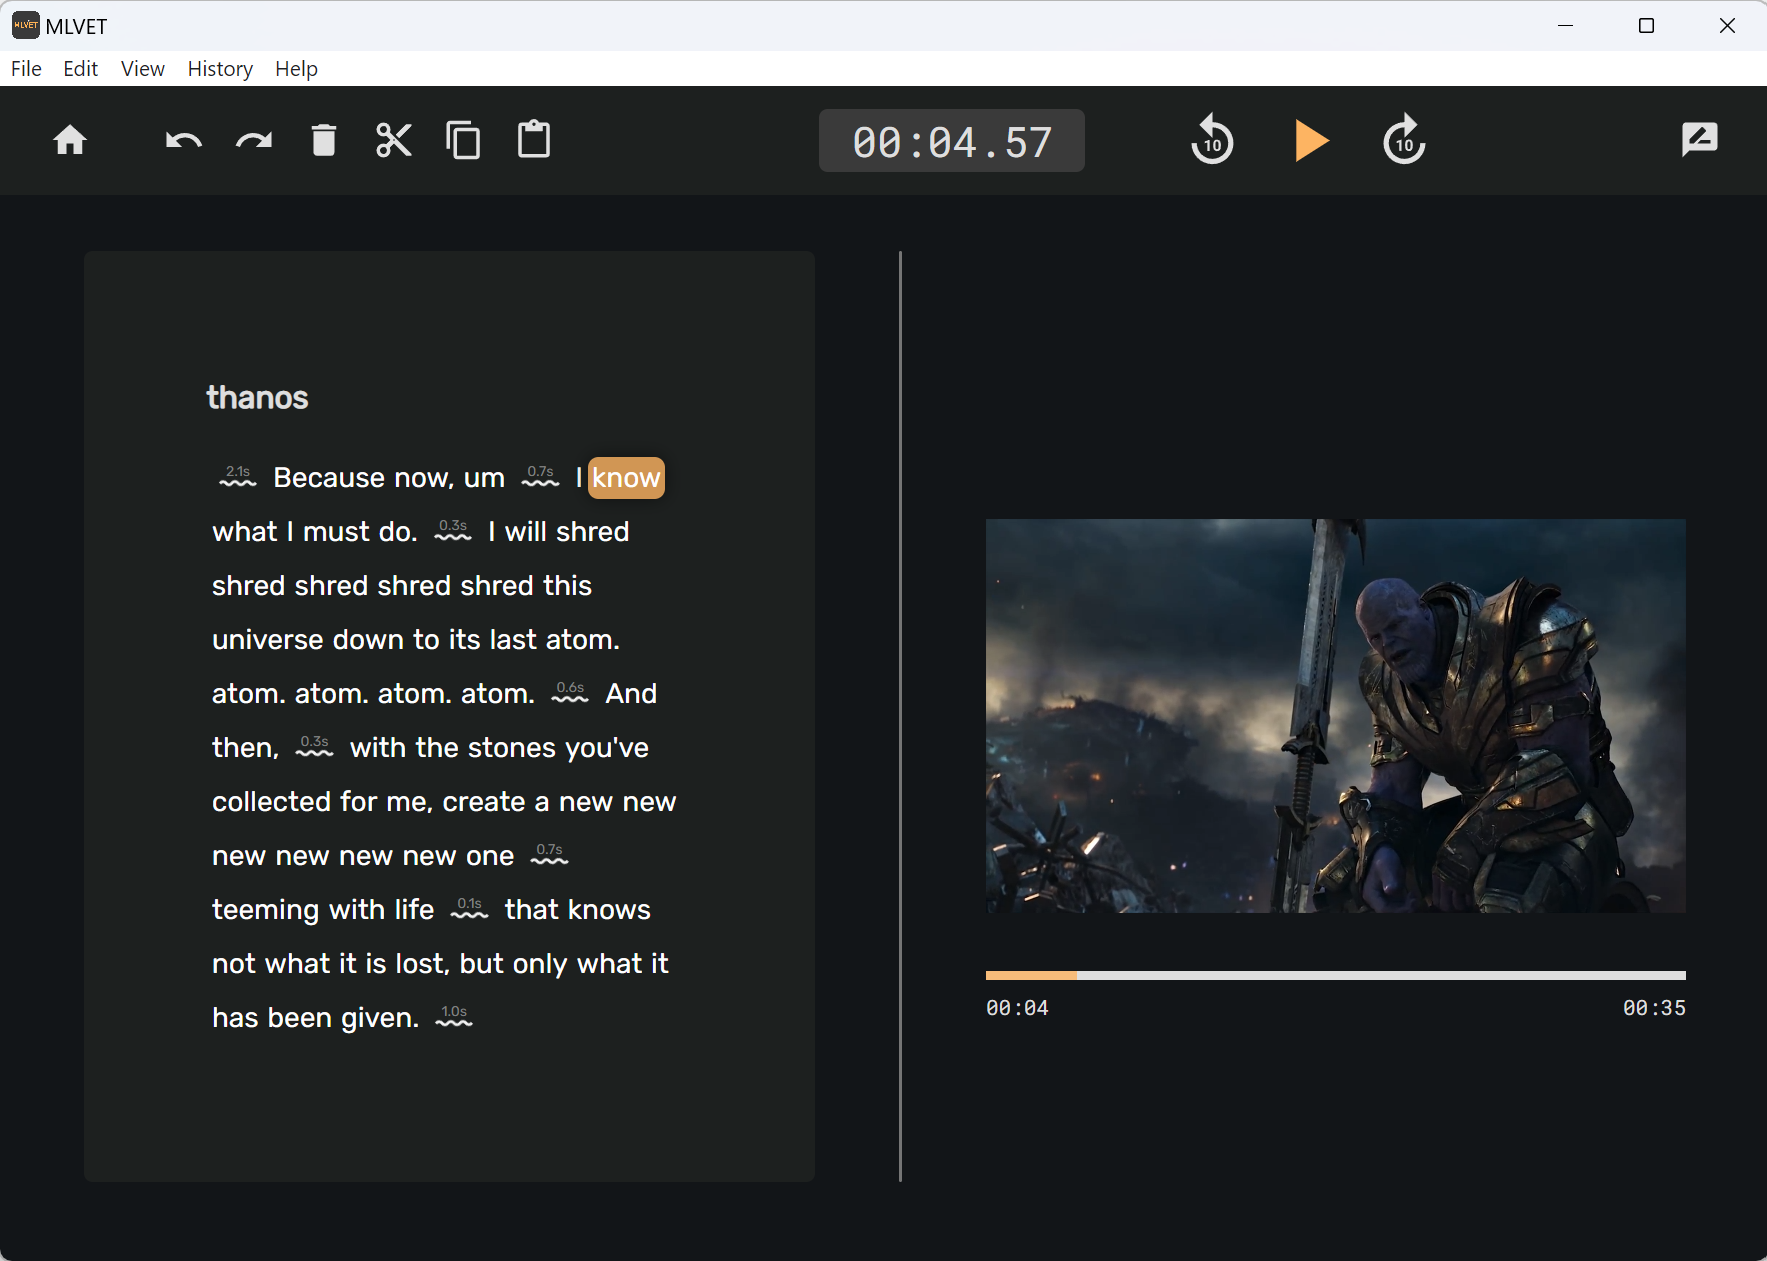
Task: Click the 0.3s pause after 'must do.'
Action: pyautogui.click(x=453, y=530)
